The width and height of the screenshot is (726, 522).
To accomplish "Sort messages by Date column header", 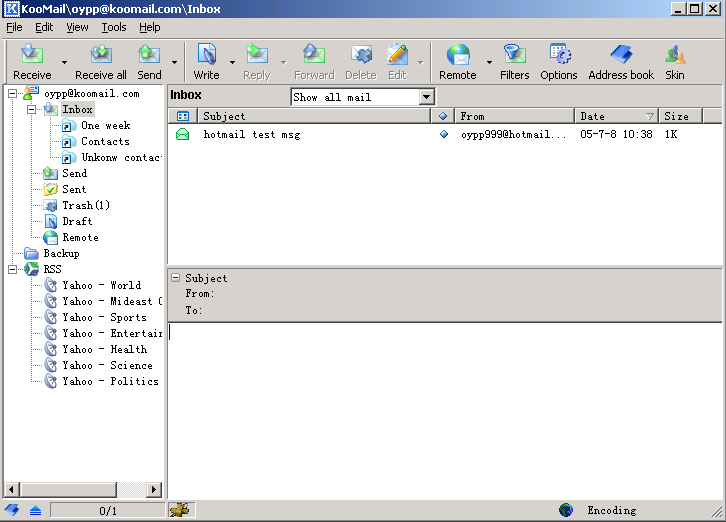I will tap(616, 116).
